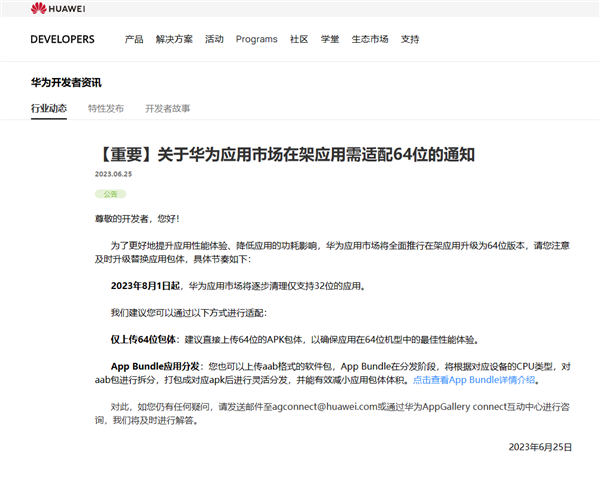The width and height of the screenshot is (600, 488).
Task: Click the greeting 尊敬的开发者，您好!
Action: pyautogui.click(x=137, y=219)
